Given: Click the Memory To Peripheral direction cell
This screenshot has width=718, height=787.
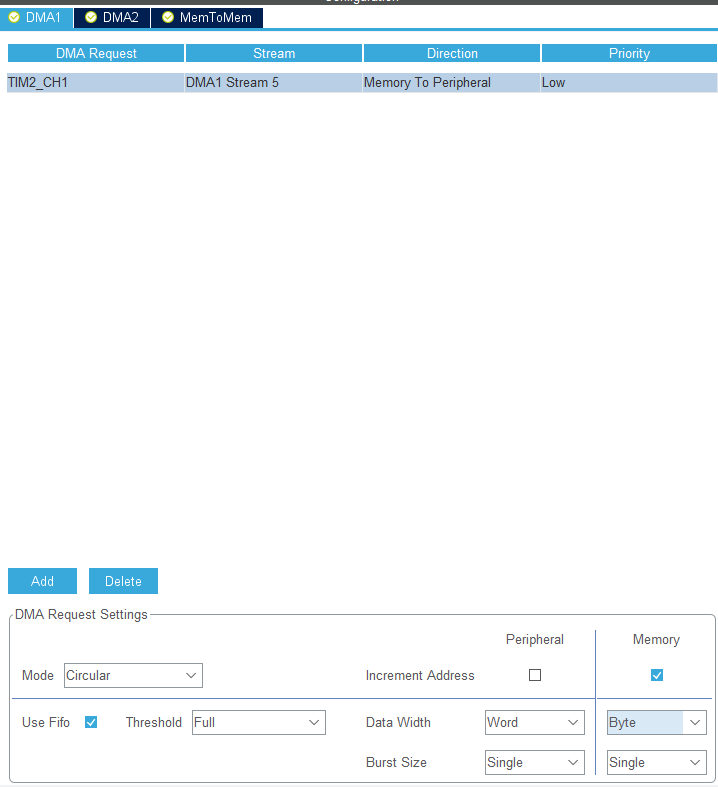Looking at the screenshot, I should [x=452, y=82].
